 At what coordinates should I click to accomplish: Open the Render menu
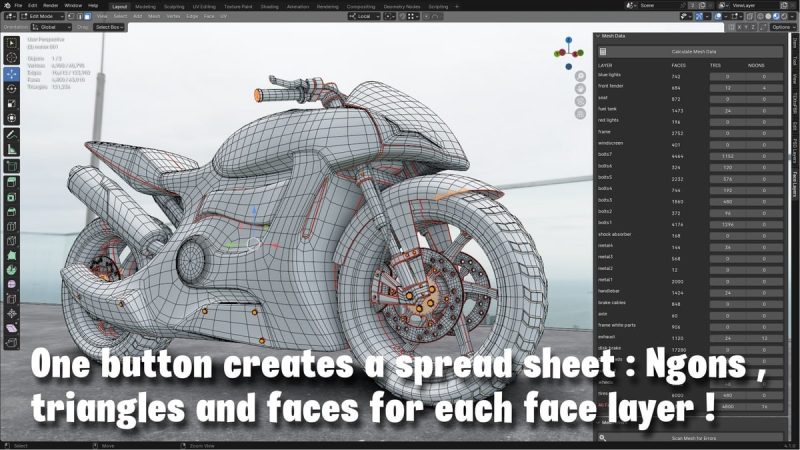click(x=52, y=5)
